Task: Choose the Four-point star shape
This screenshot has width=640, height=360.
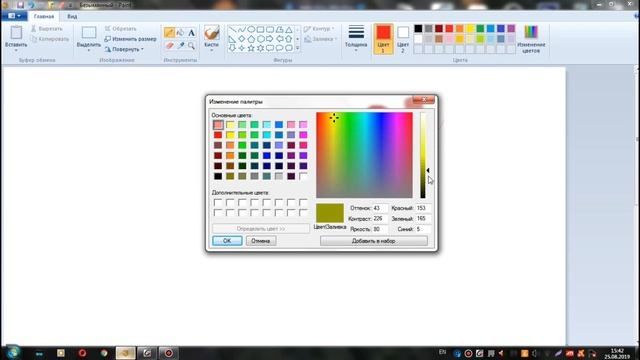Action: [242, 48]
